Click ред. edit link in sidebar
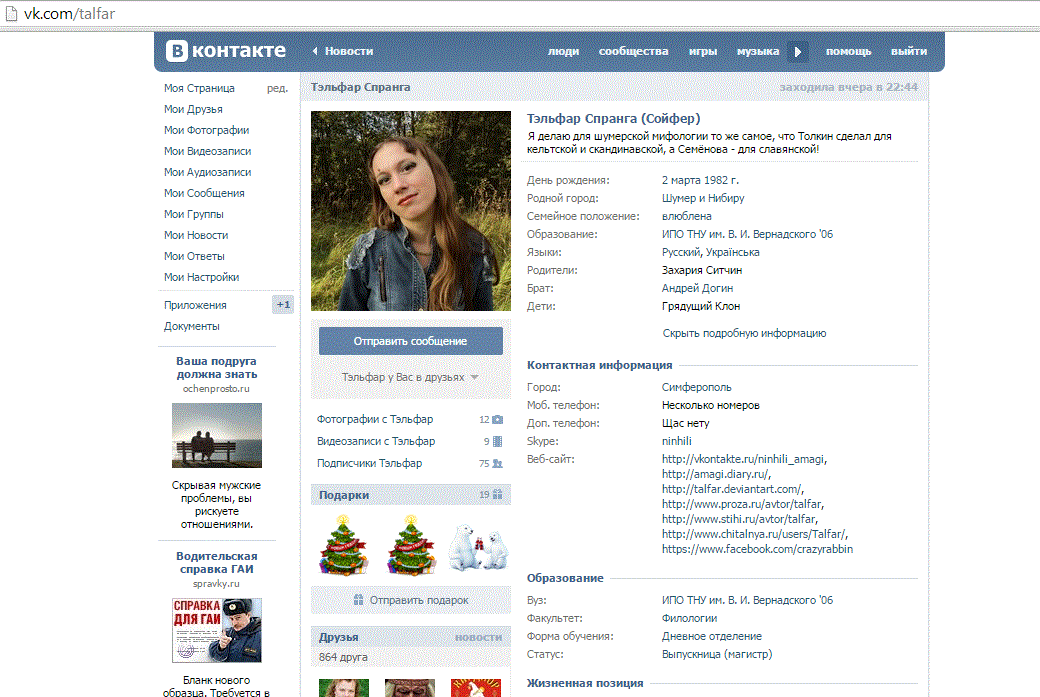This screenshot has height=697, width=1040. (277, 88)
